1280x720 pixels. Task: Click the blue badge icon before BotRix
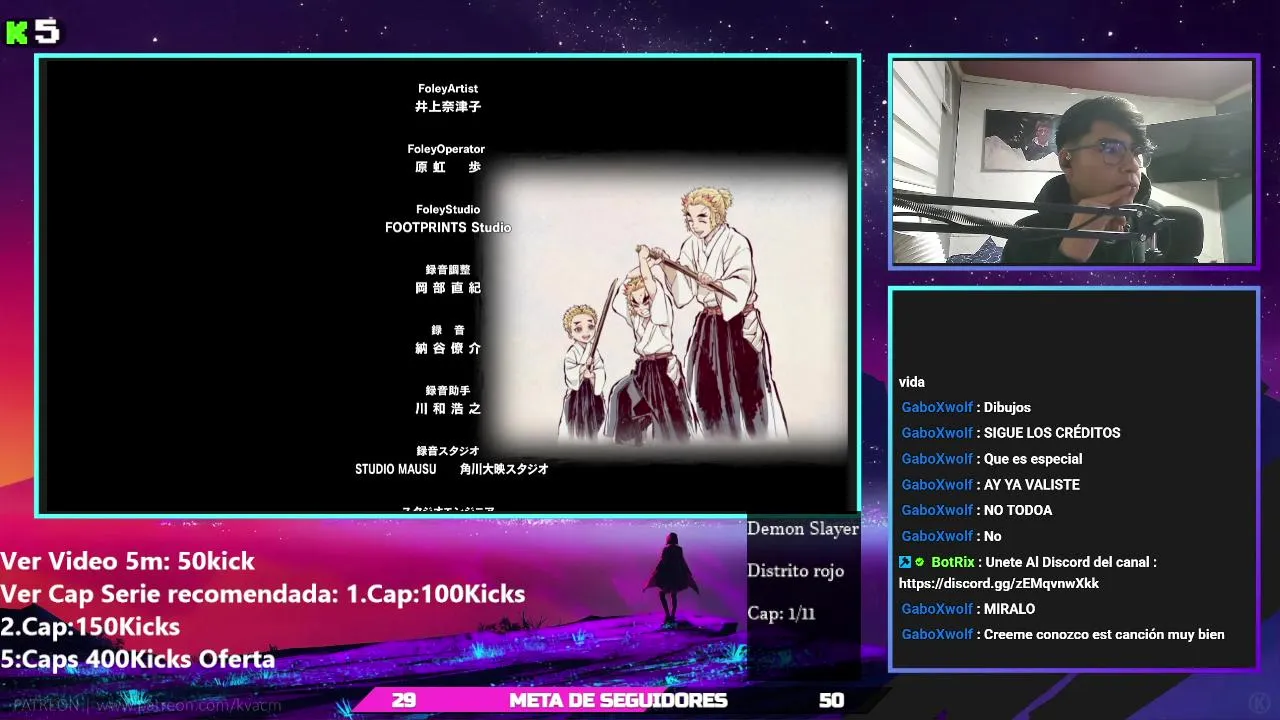(x=905, y=562)
